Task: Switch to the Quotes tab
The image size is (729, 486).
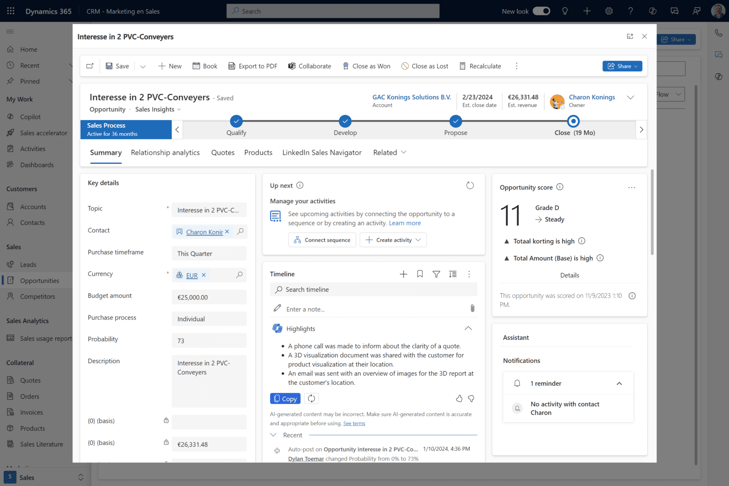Action: [223, 153]
